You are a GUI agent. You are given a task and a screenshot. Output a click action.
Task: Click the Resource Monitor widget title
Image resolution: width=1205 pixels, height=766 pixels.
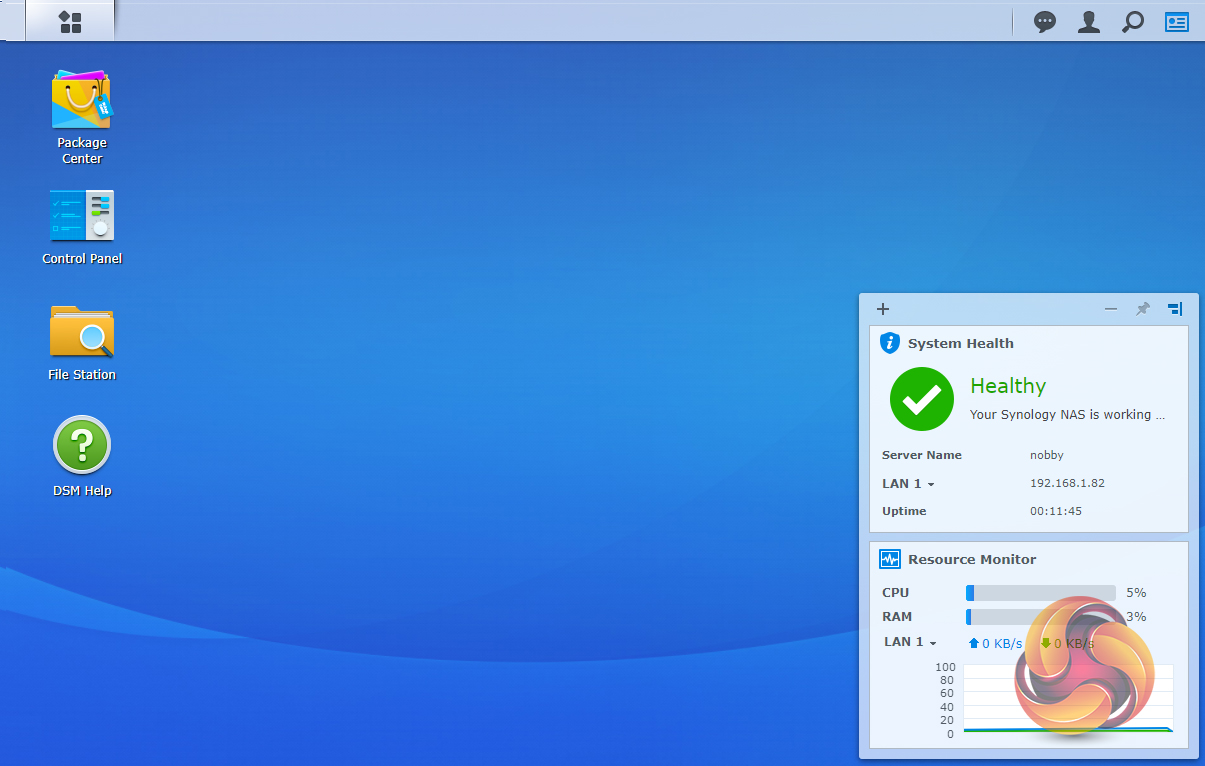pyautogui.click(x=972, y=559)
